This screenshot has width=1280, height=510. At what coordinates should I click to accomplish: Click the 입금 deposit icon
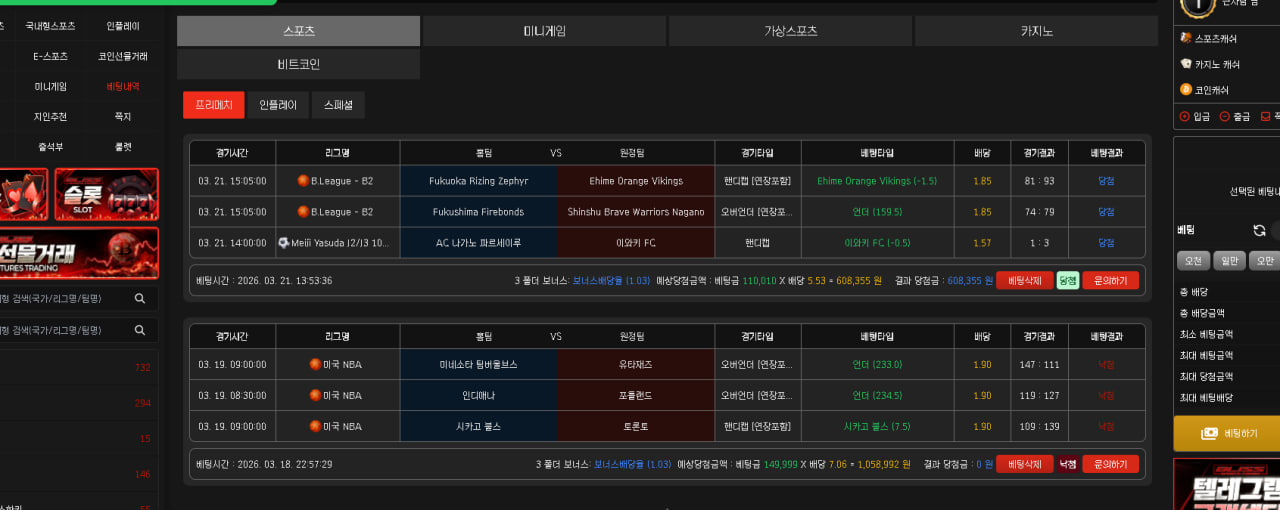coord(1185,116)
